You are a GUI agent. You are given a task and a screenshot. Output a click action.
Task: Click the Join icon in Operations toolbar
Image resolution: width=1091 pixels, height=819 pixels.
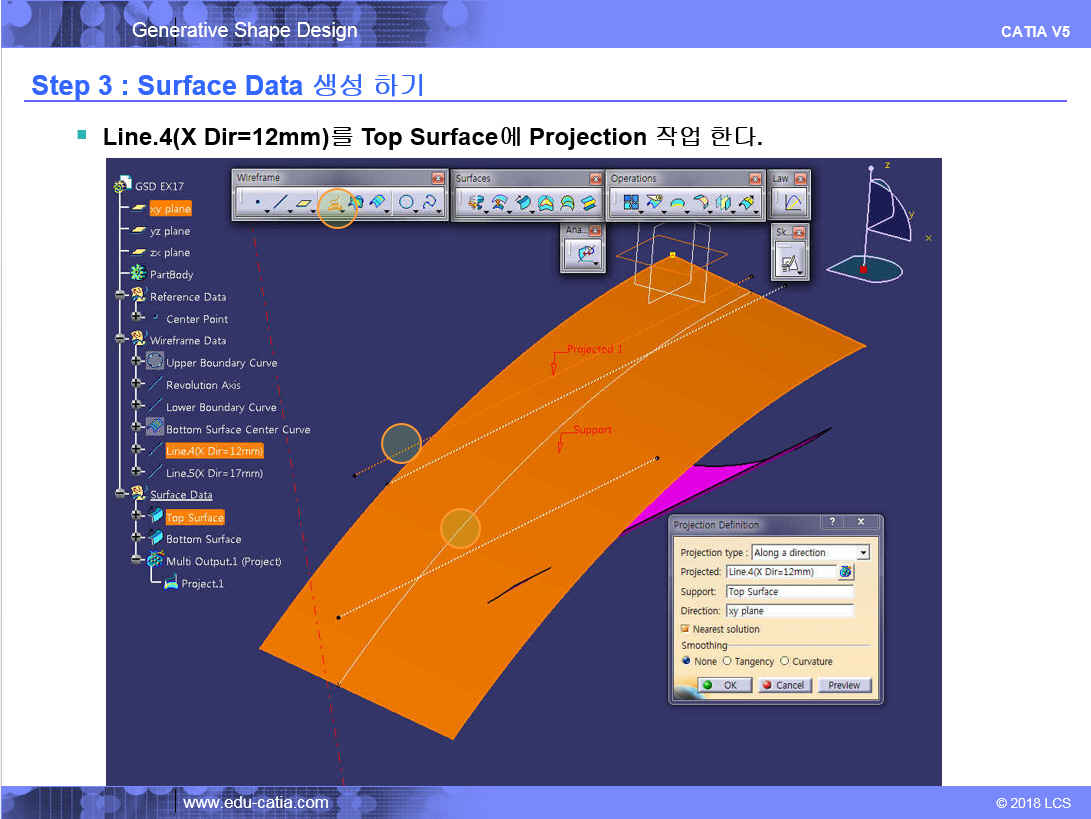click(631, 204)
